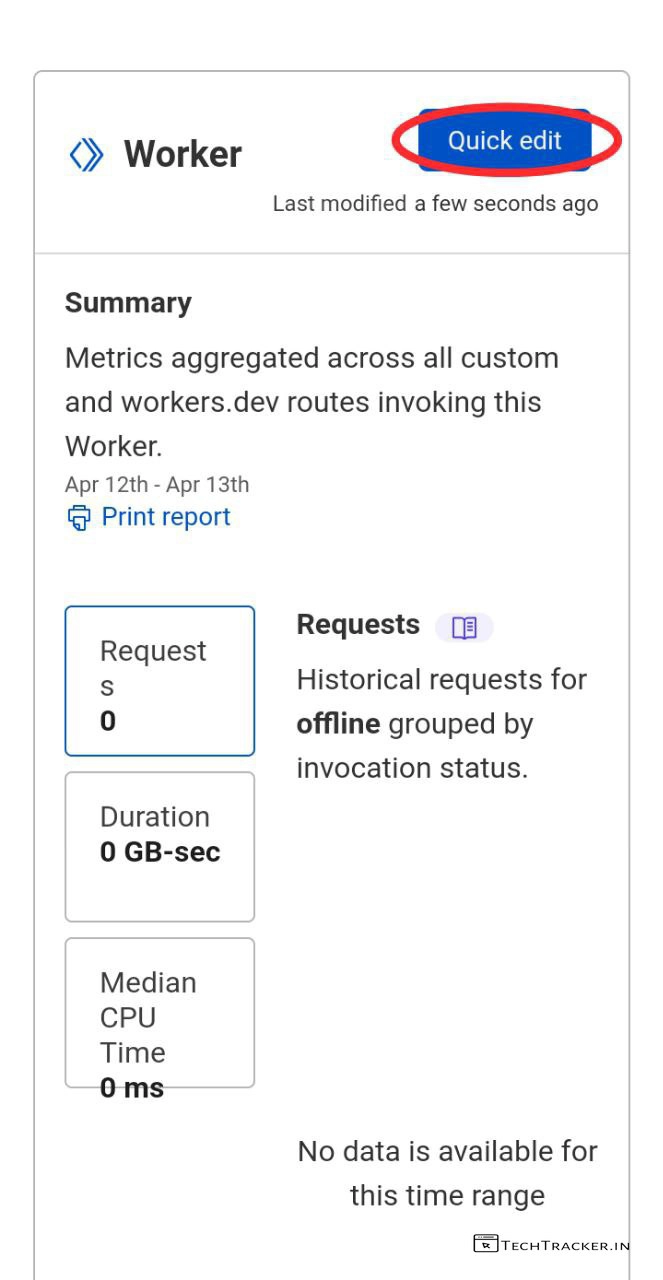Select the Requests metric card
Image resolution: width=663 pixels, height=1280 pixels.
click(x=159, y=680)
